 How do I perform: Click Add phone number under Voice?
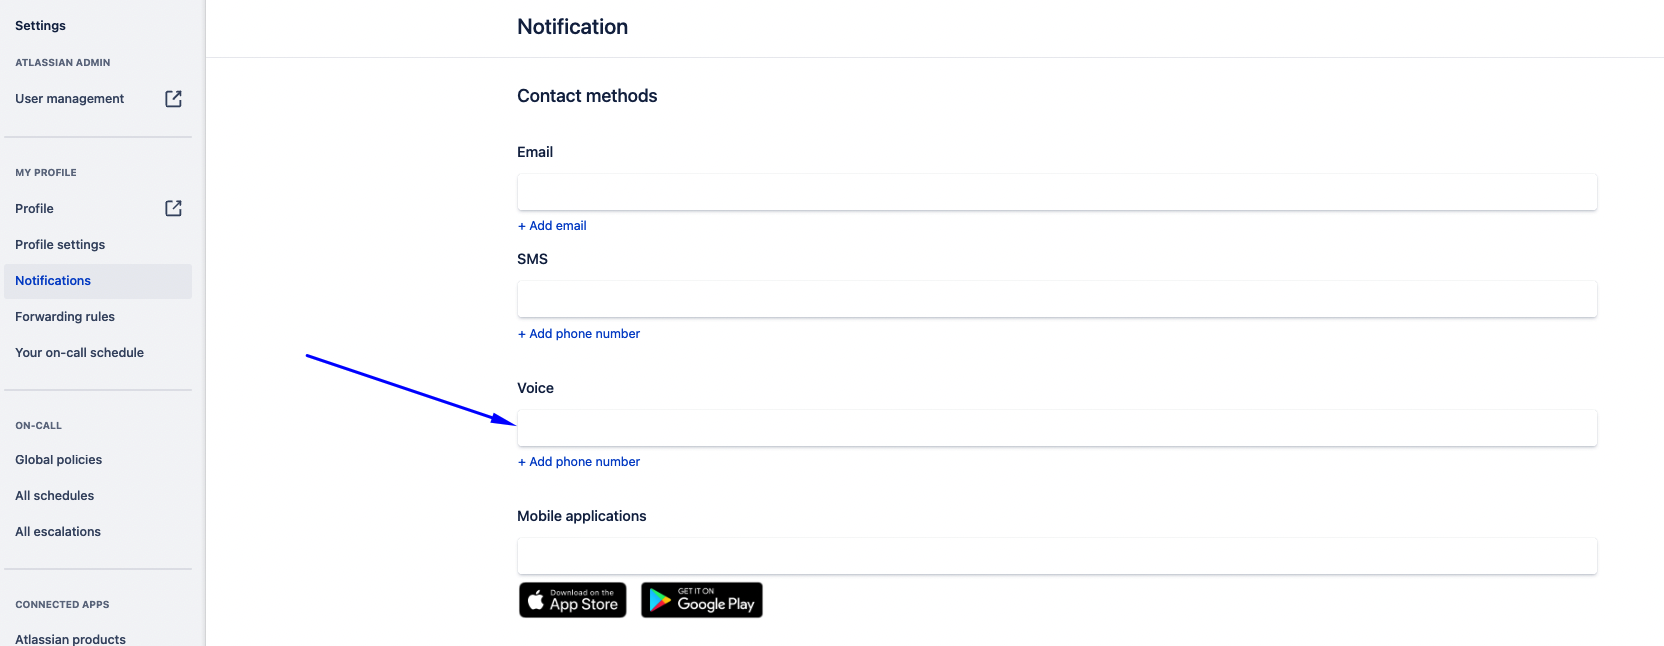(578, 461)
